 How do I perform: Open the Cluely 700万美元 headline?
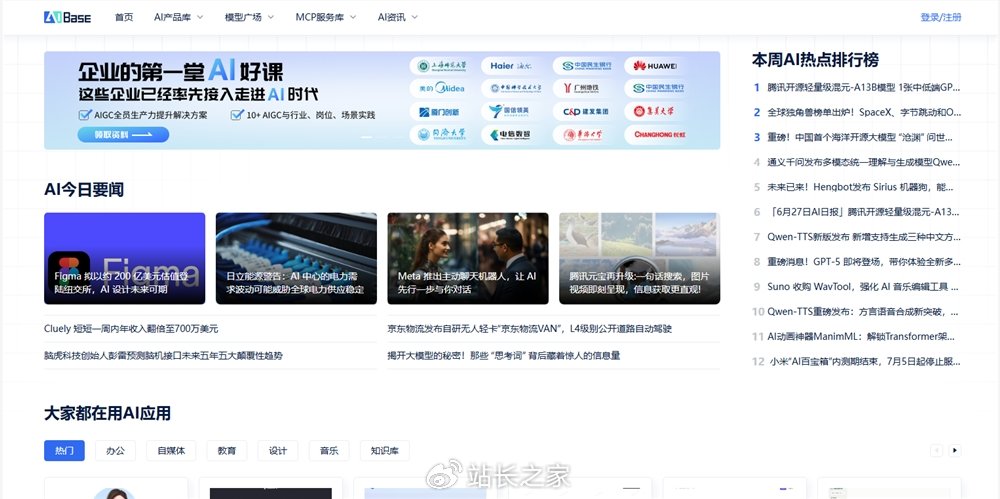click(x=131, y=329)
